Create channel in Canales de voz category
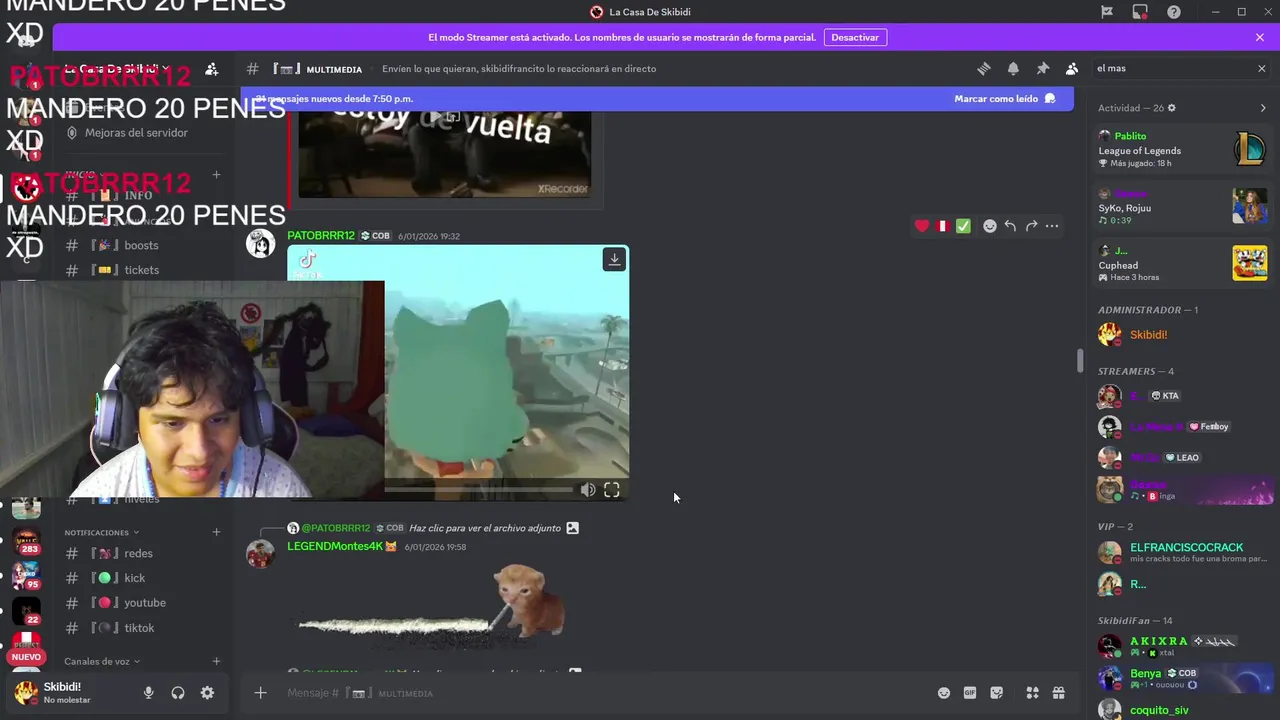Image resolution: width=1280 pixels, height=720 pixels. tap(216, 661)
